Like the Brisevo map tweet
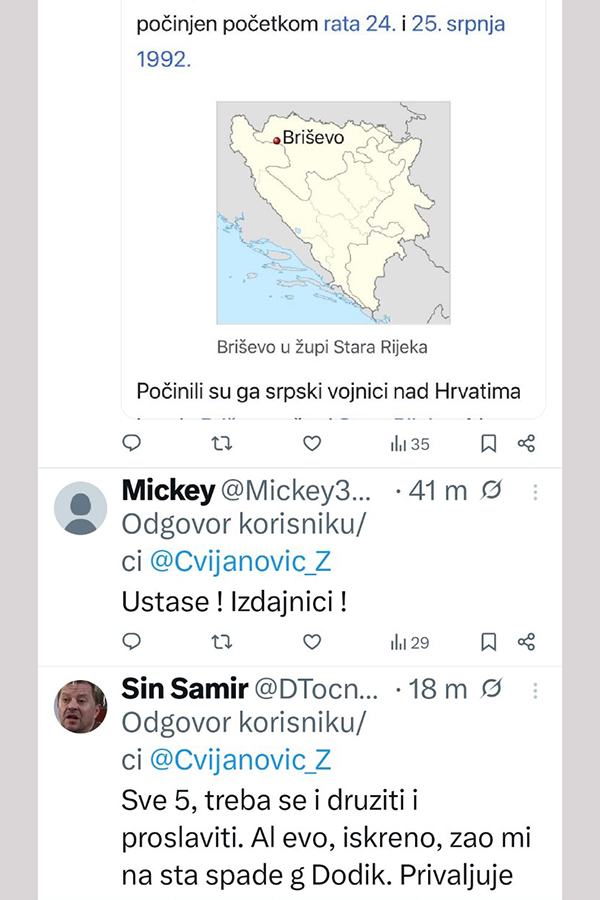 [312, 442]
